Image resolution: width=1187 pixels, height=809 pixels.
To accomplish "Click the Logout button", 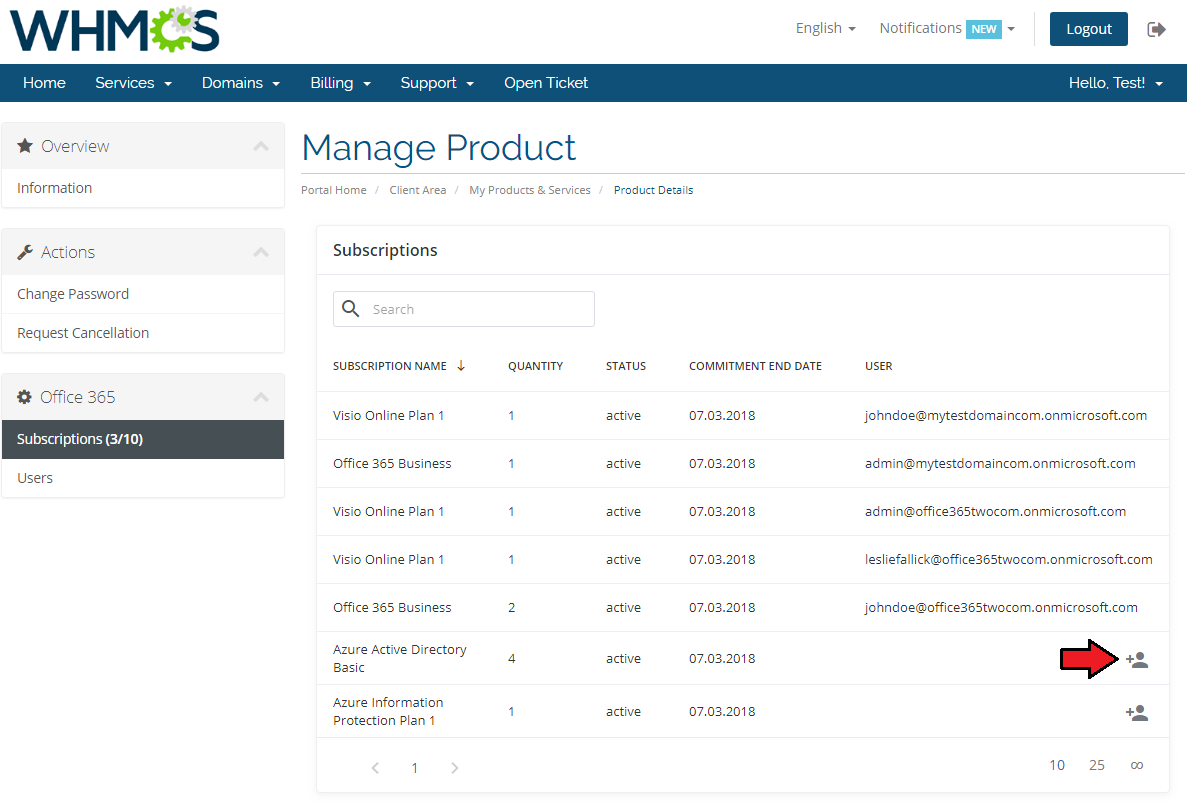I will pos(1089,29).
